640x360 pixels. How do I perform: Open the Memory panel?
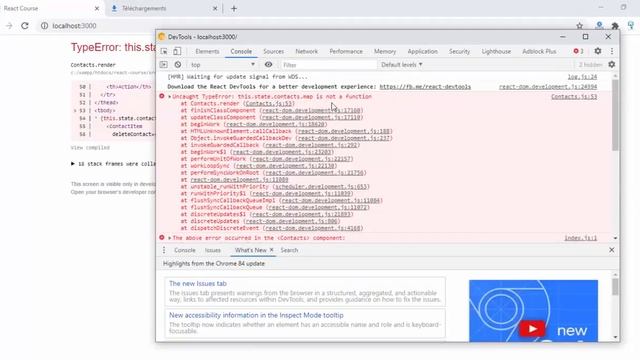385,51
